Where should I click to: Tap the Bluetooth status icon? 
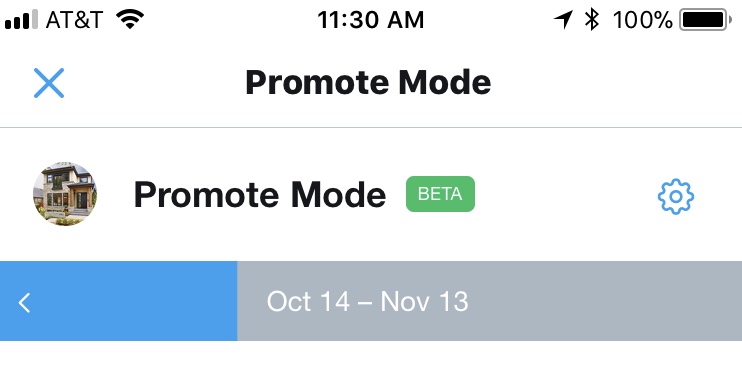point(592,20)
